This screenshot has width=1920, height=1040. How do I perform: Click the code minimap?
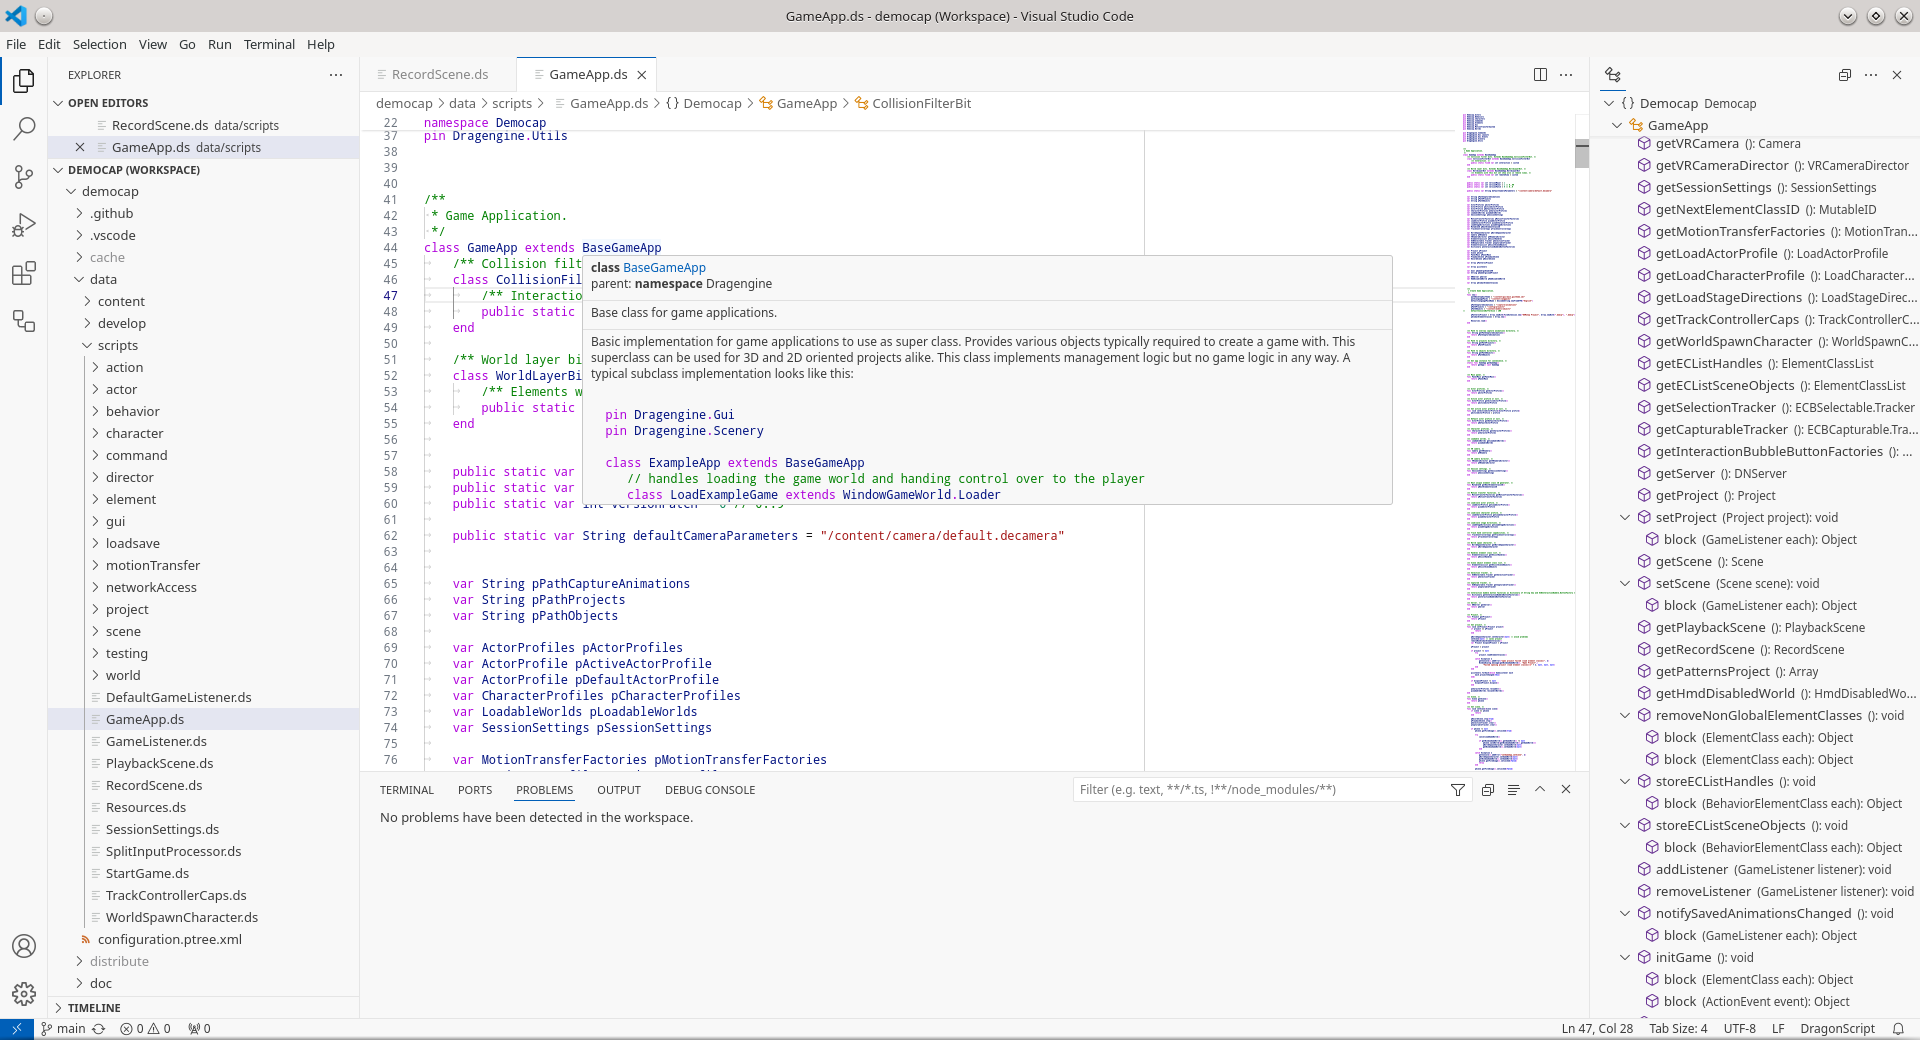coord(1518,440)
